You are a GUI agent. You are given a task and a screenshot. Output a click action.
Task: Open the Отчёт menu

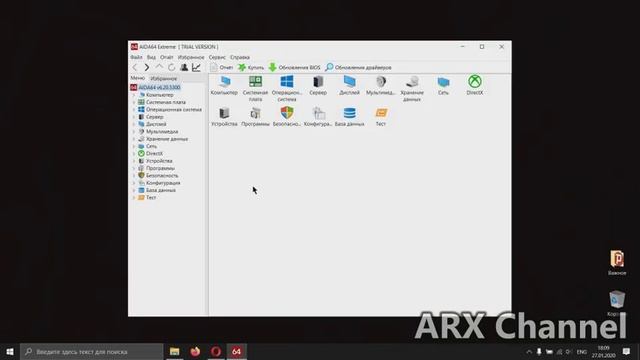[167, 57]
